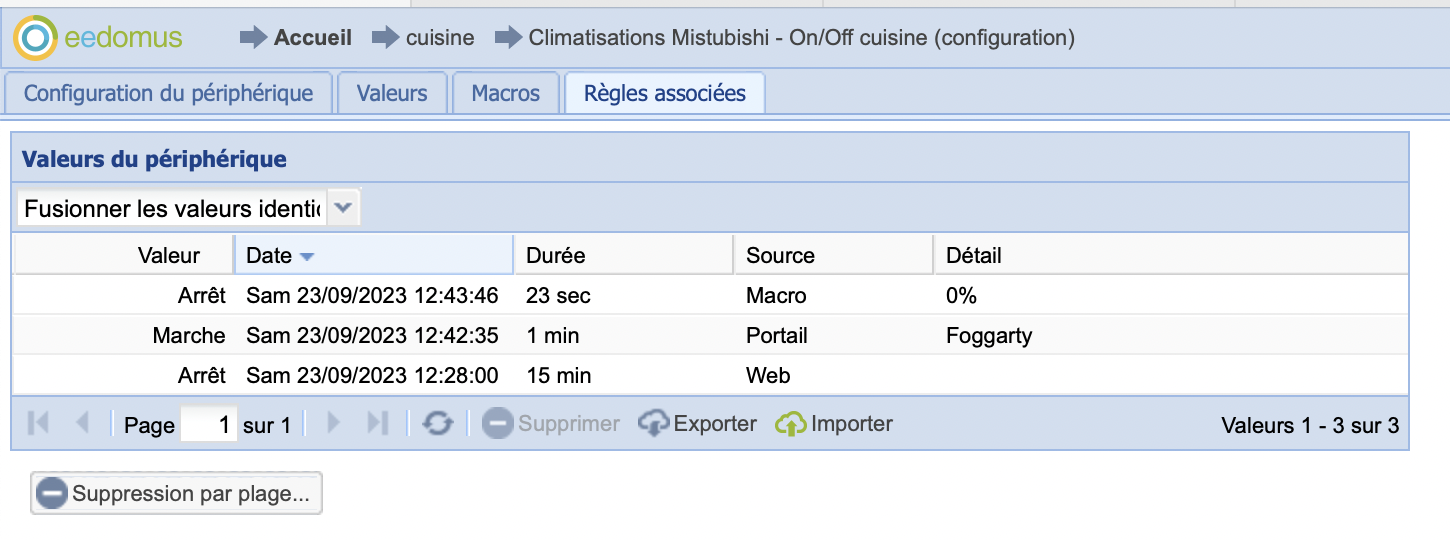Click the eedomus logo icon
Image resolution: width=1450 pixels, height=540 pixels.
[x=35, y=38]
